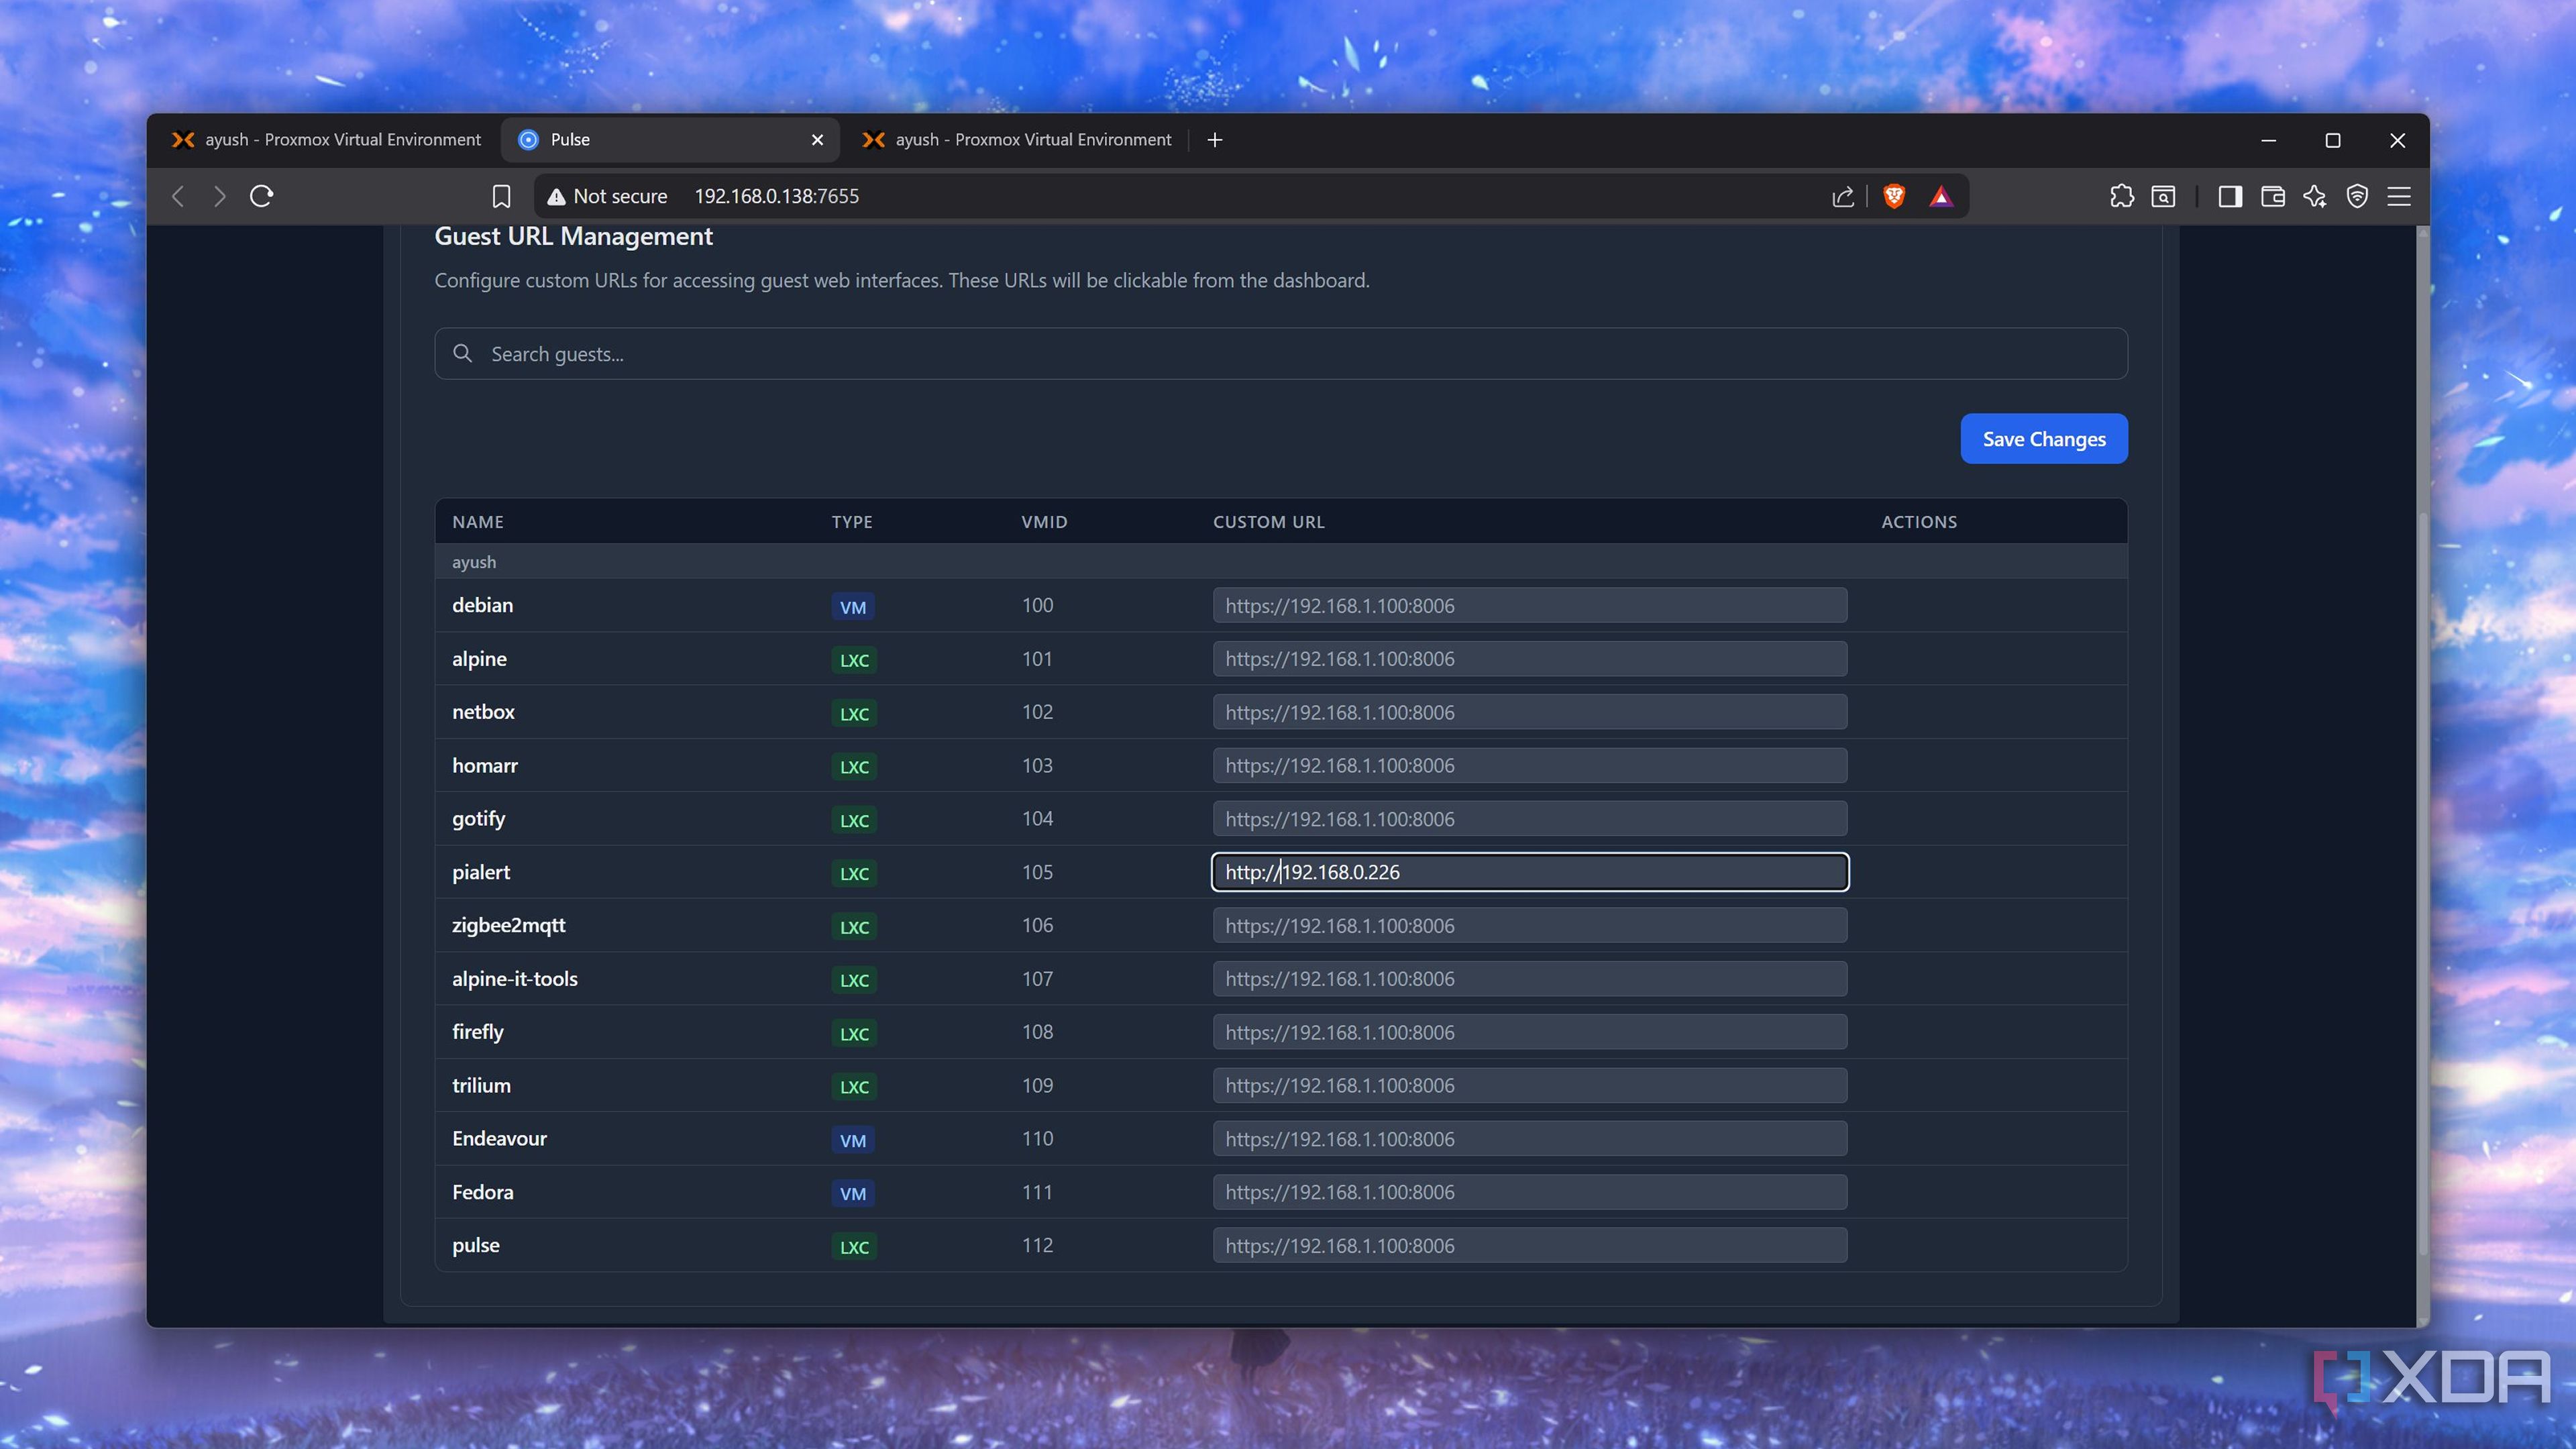Open the Leo AI sparkle icon
Screen dimensions: 2576x1449
point(2315,196)
